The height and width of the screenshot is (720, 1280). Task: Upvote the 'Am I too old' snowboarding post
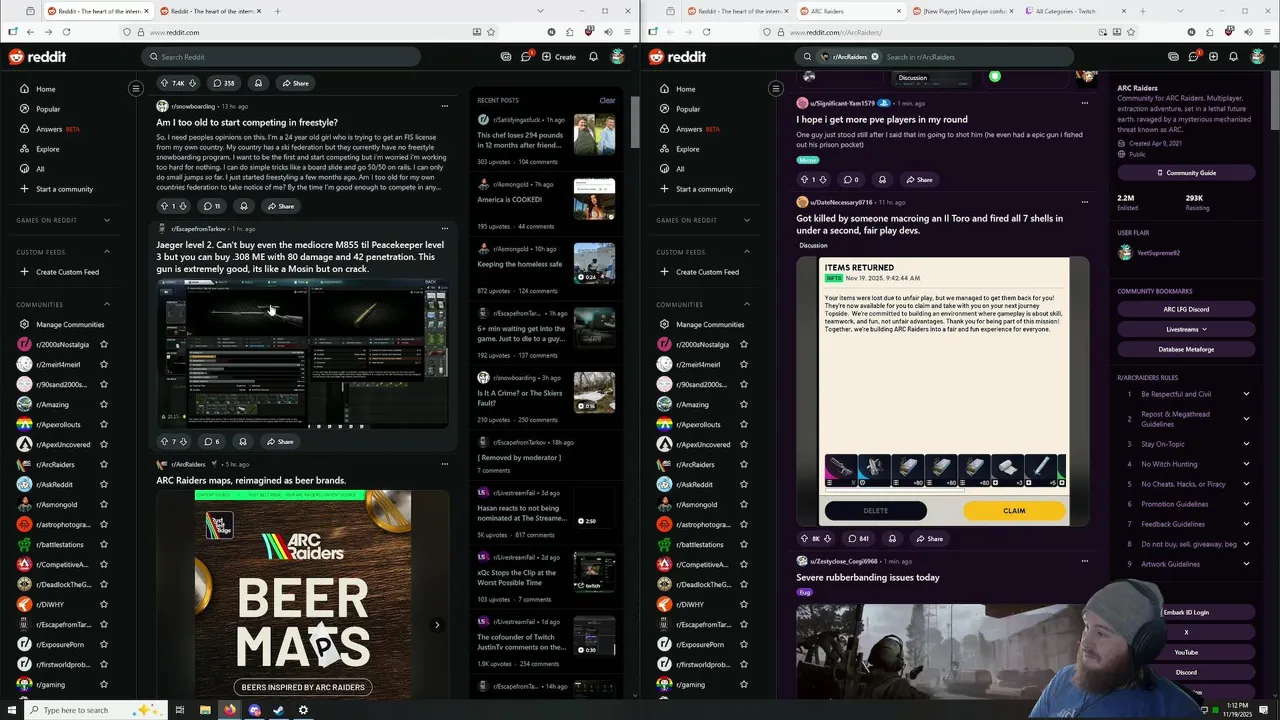[164, 206]
